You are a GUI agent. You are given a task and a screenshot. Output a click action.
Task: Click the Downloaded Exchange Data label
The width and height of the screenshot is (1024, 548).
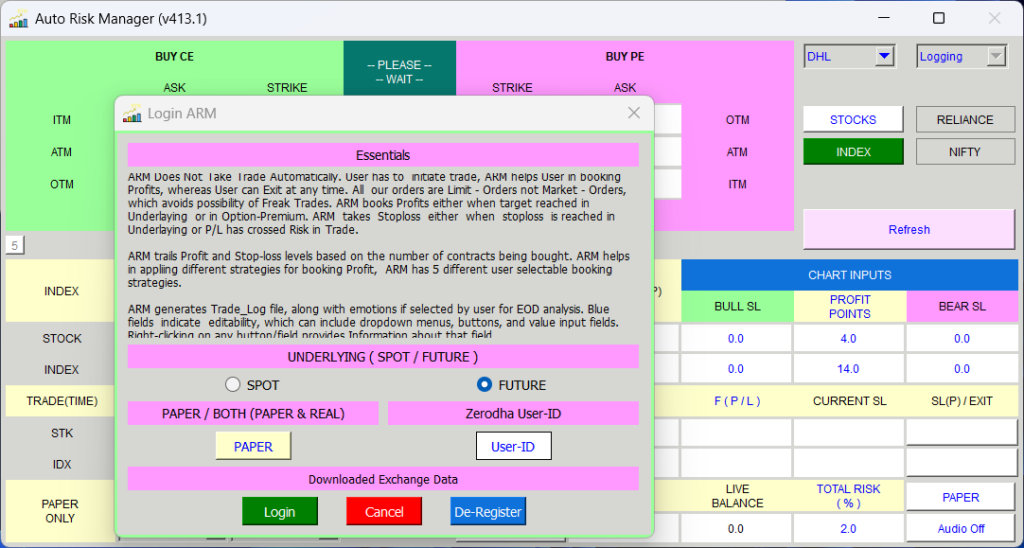[x=383, y=479]
